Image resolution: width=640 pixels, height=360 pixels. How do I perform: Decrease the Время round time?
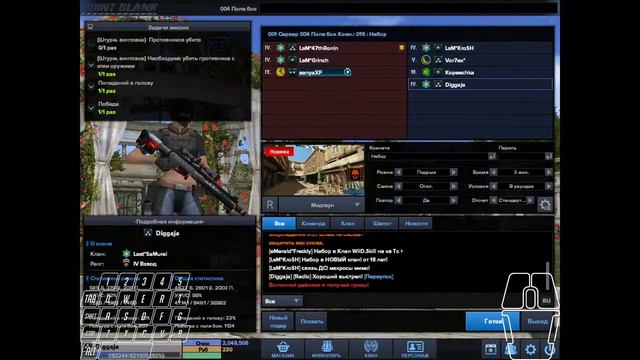(493, 172)
